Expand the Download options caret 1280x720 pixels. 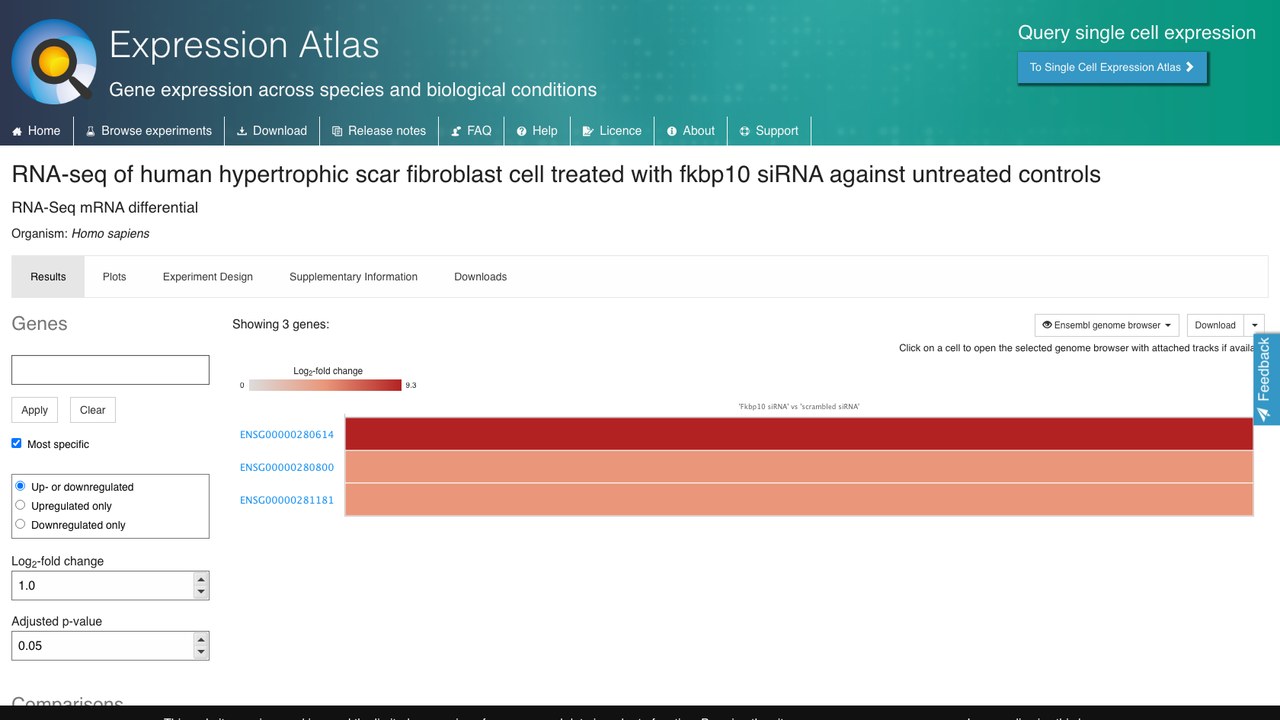tap(1254, 325)
